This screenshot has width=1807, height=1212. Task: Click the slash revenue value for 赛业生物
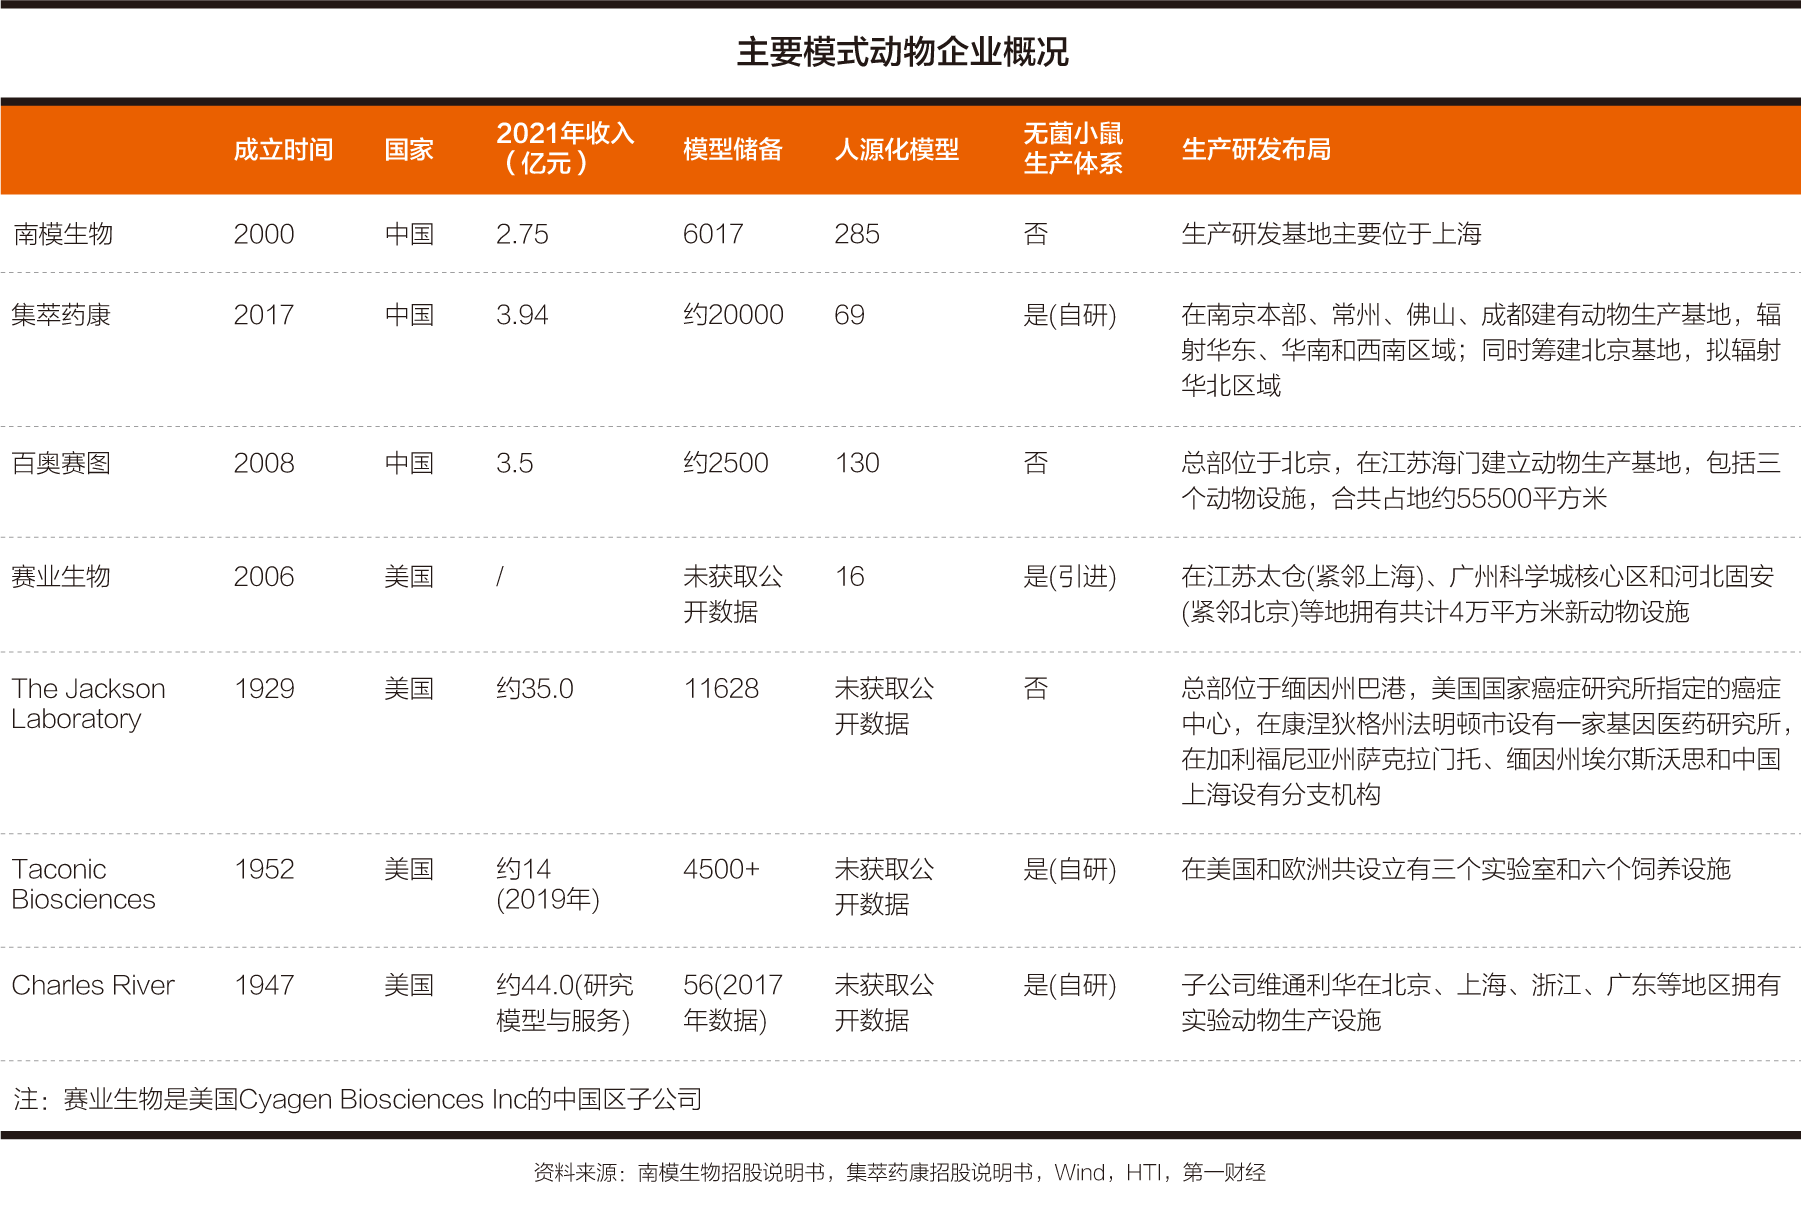click(500, 576)
